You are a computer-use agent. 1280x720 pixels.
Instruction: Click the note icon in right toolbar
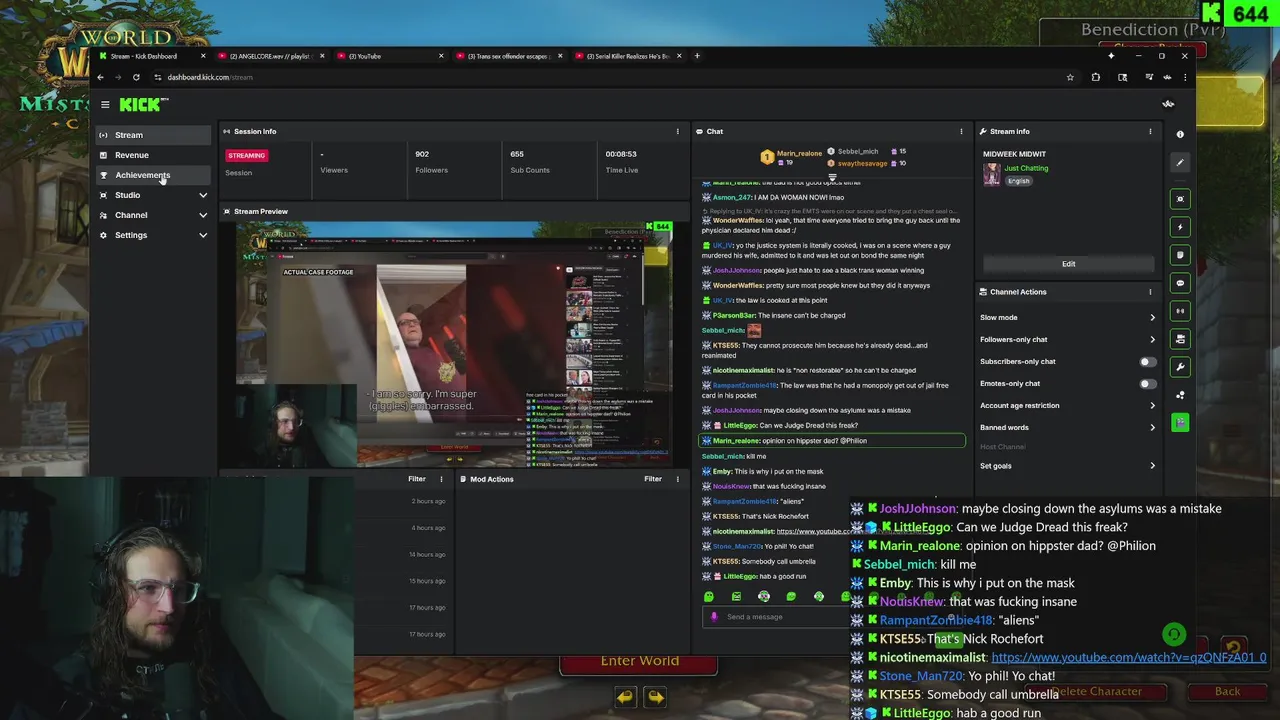pos(1180,255)
